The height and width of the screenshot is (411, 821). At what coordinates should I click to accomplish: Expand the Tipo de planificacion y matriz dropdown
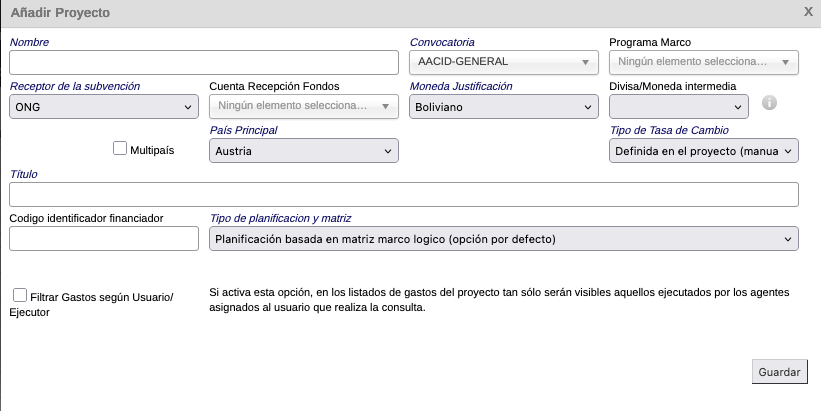point(503,239)
